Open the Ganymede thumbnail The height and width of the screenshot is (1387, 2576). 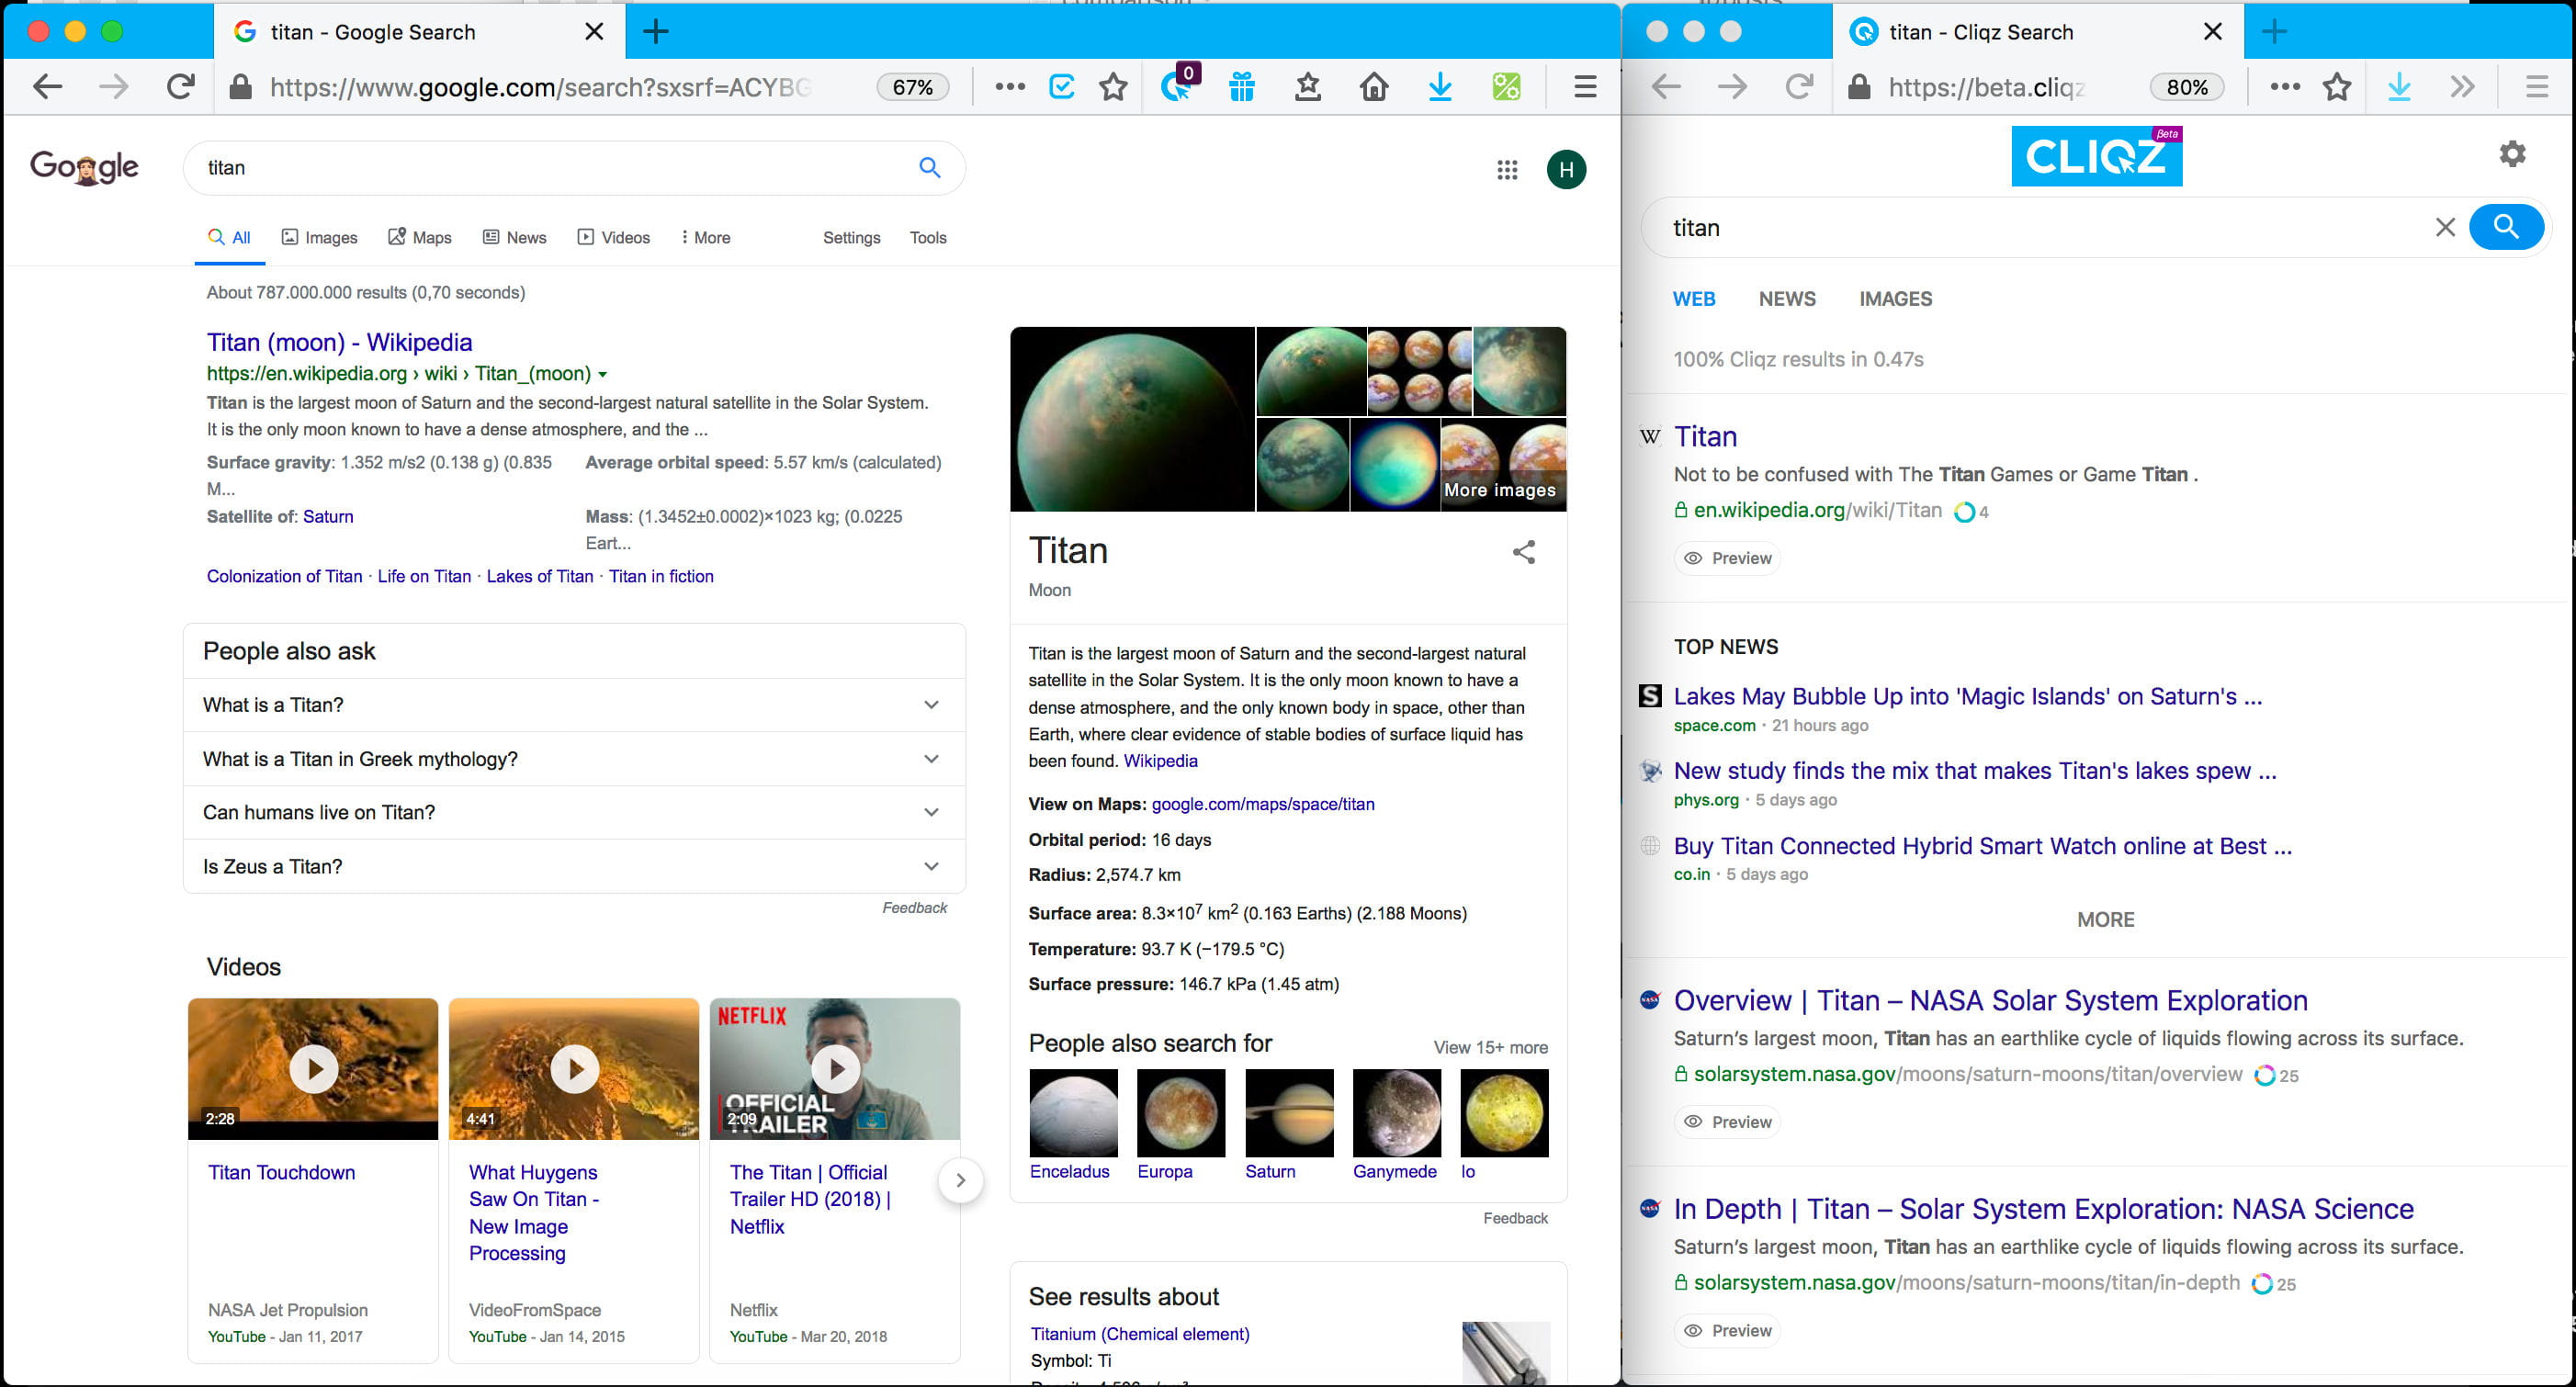coord(1396,1113)
